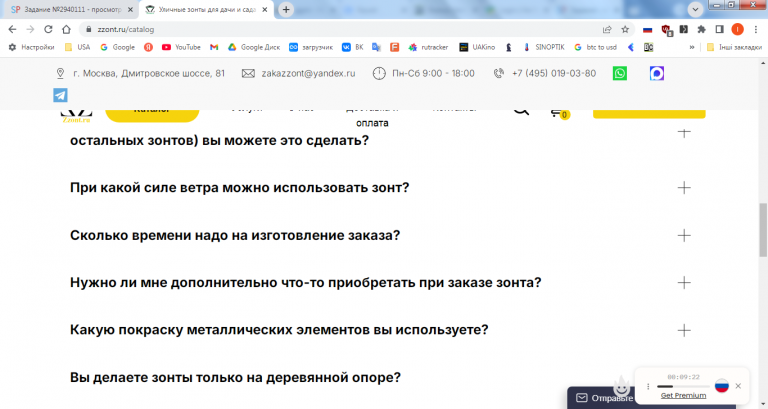
Task: Open the SINOPTIK bookmark
Action: (x=544, y=47)
